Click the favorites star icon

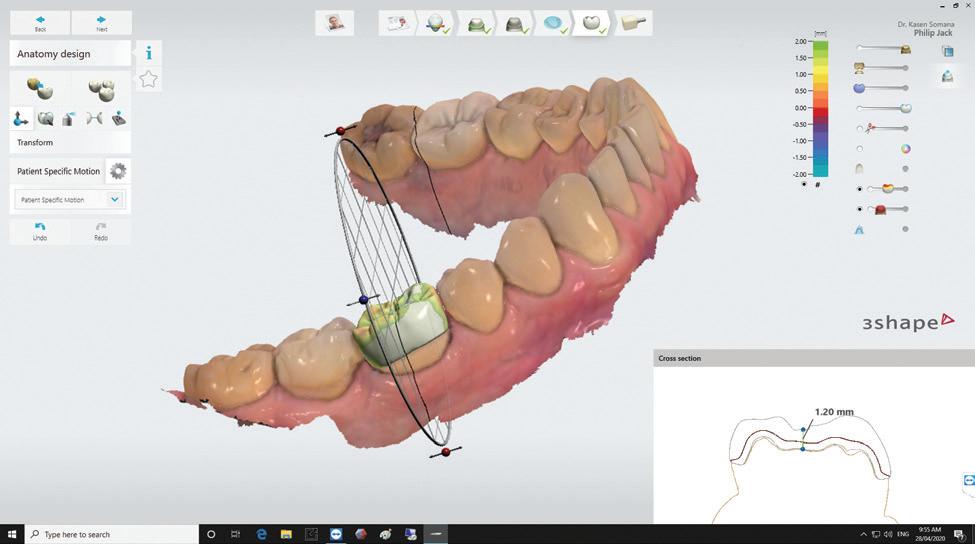click(149, 79)
